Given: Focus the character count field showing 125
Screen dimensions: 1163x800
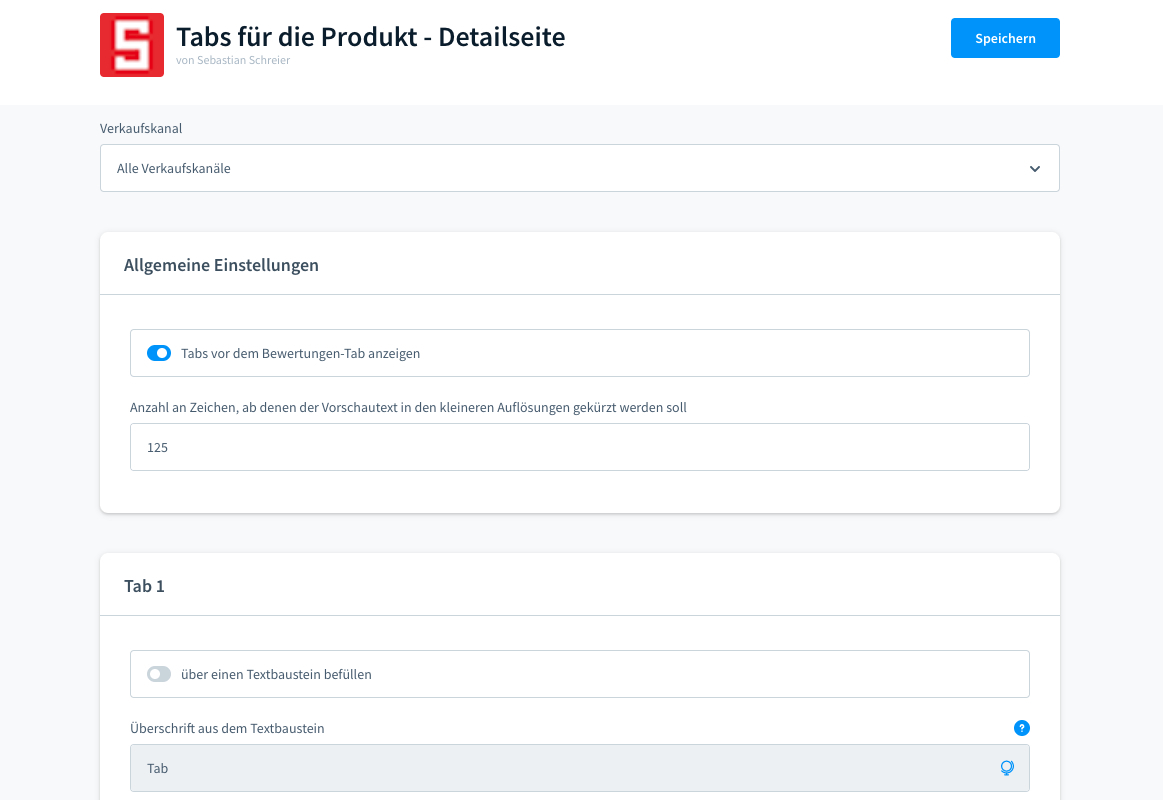Looking at the screenshot, I should tap(579, 447).
